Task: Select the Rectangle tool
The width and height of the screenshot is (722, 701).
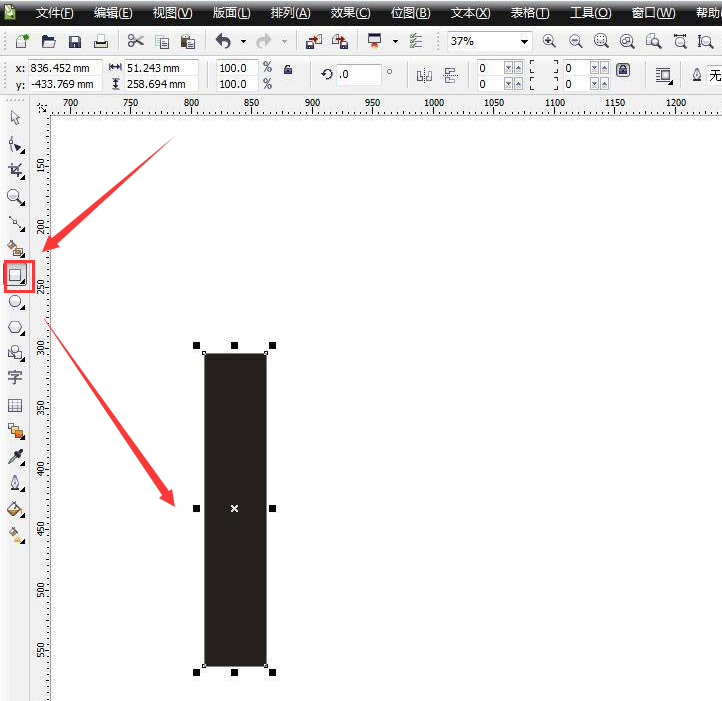Action: pos(17,275)
